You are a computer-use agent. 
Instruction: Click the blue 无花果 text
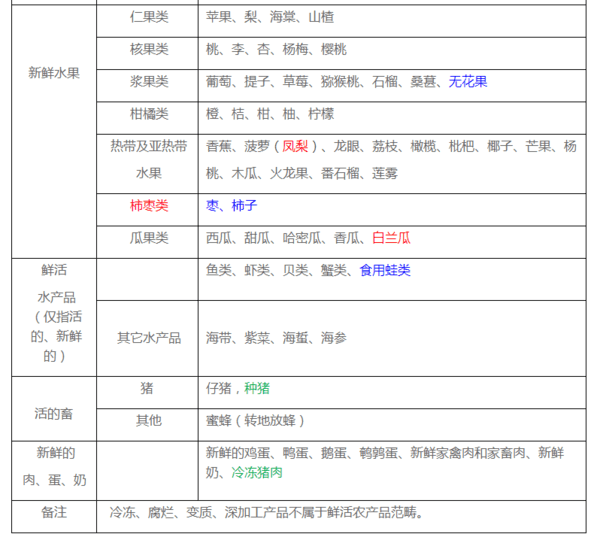(467, 82)
